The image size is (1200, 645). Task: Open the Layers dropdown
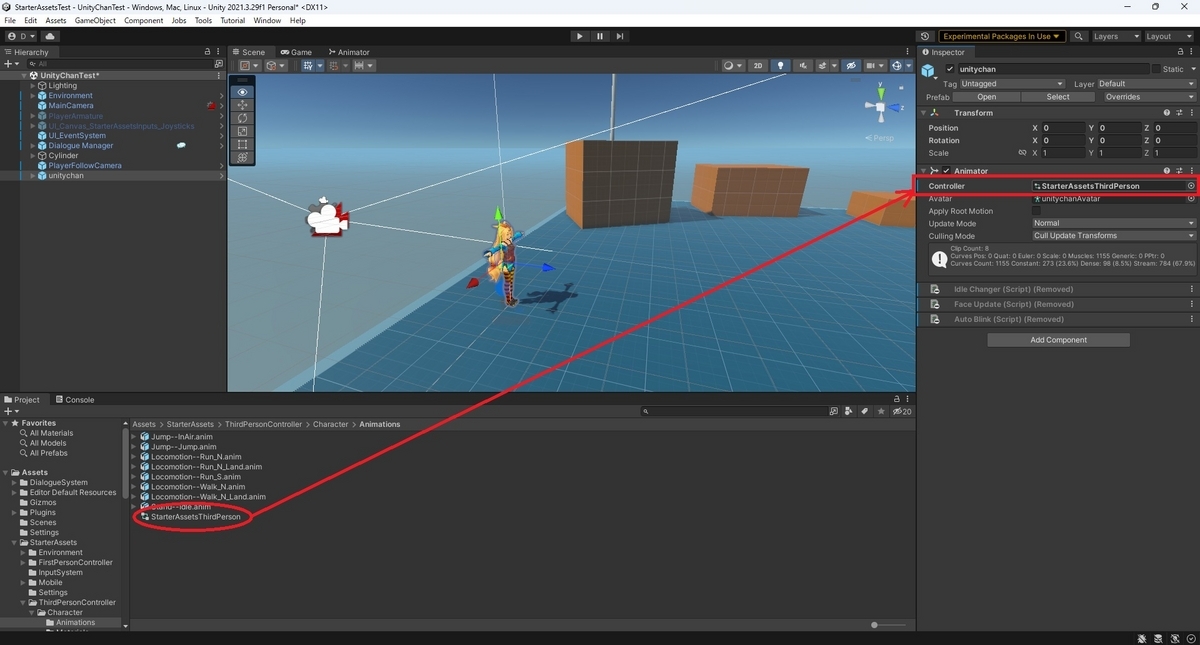click(1115, 36)
